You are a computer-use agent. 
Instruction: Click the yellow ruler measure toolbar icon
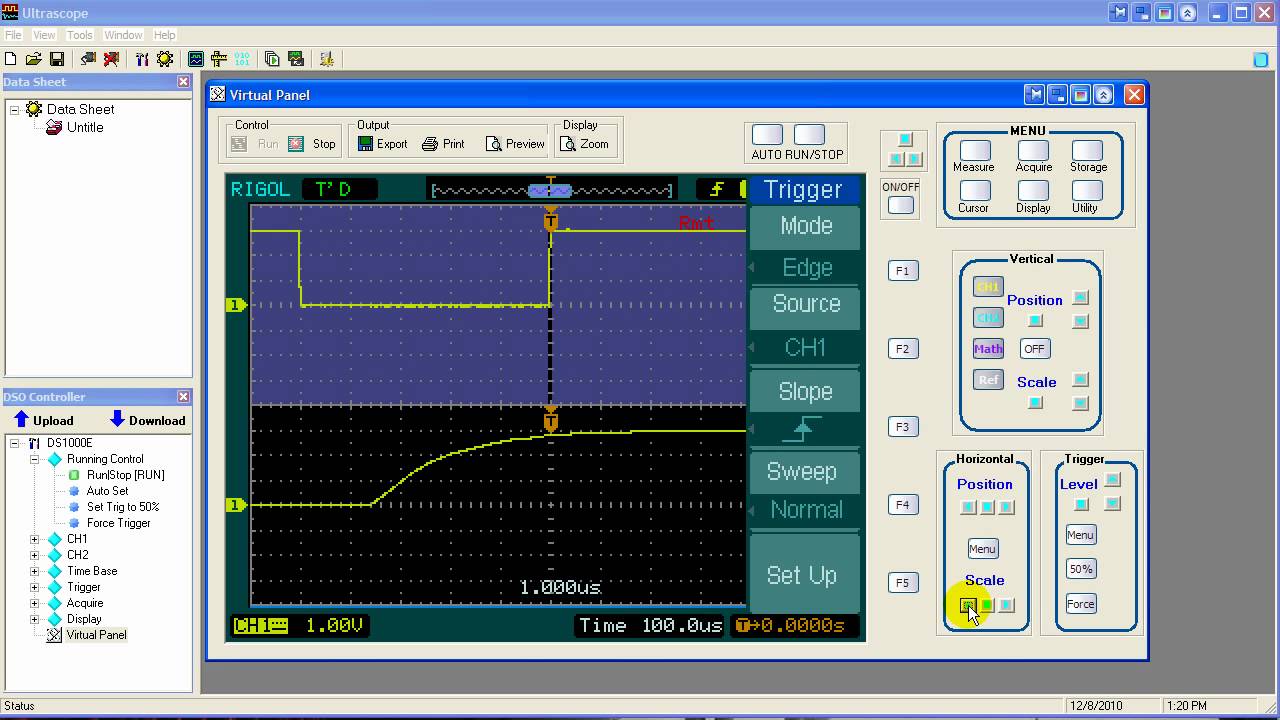tap(219, 60)
